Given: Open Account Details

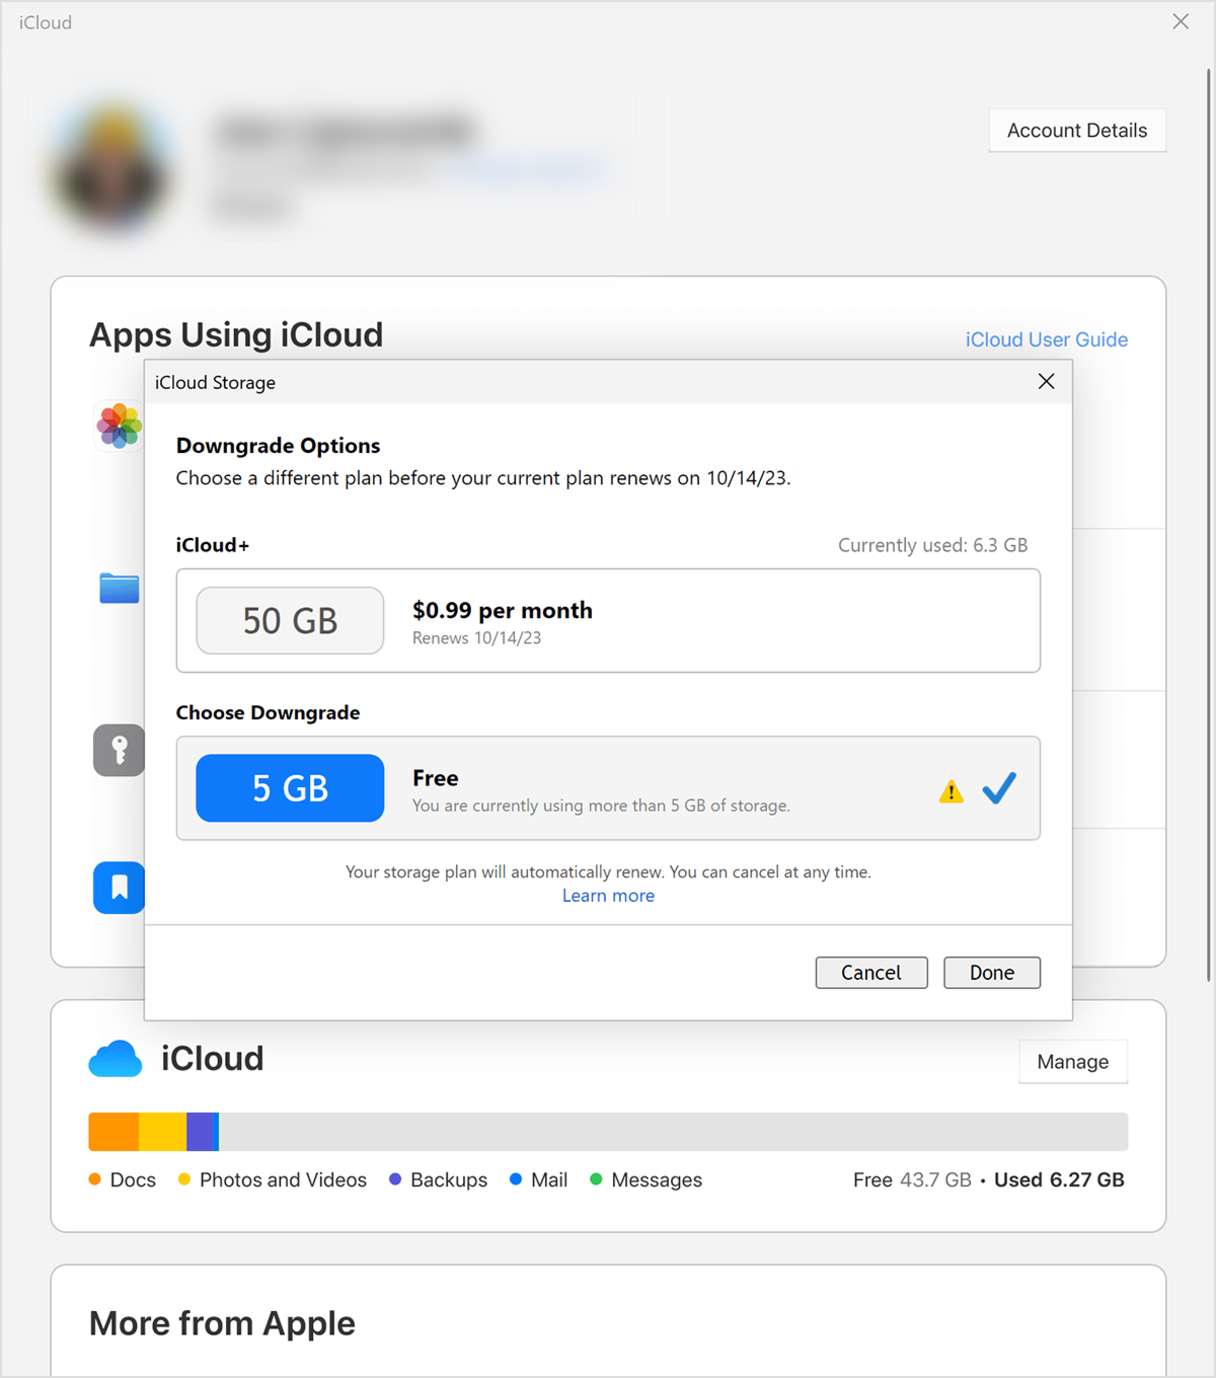Looking at the screenshot, I should (x=1077, y=130).
